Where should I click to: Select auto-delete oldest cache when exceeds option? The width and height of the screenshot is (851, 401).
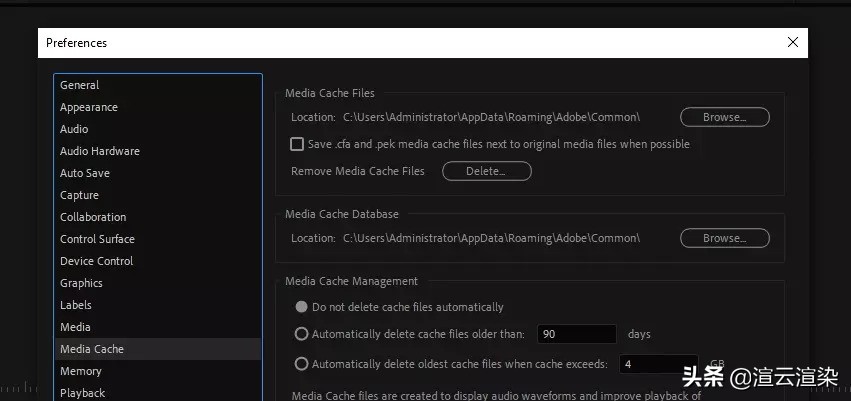[x=301, y=364]
